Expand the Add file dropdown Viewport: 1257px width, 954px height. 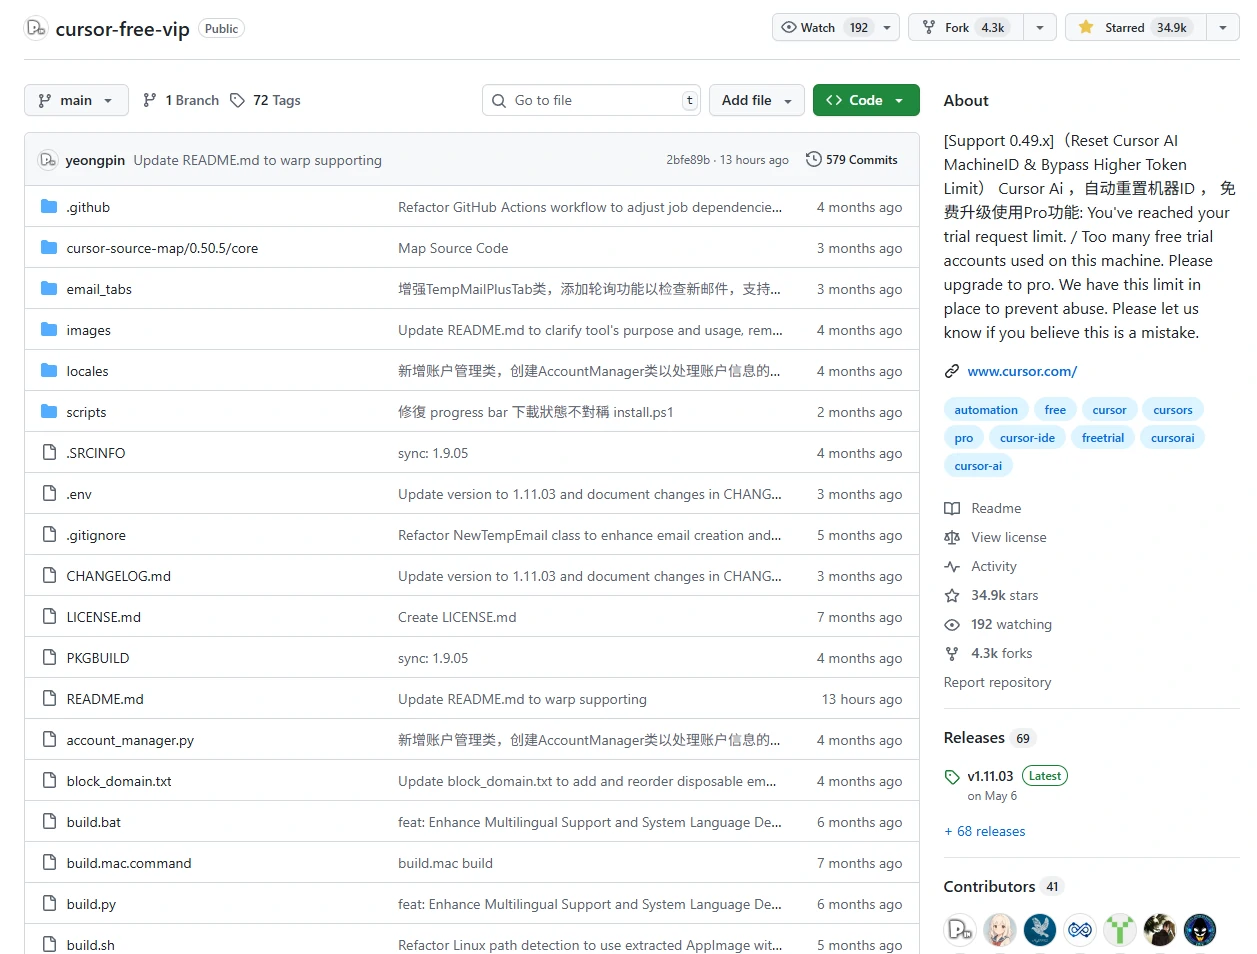tap(757, 100)
